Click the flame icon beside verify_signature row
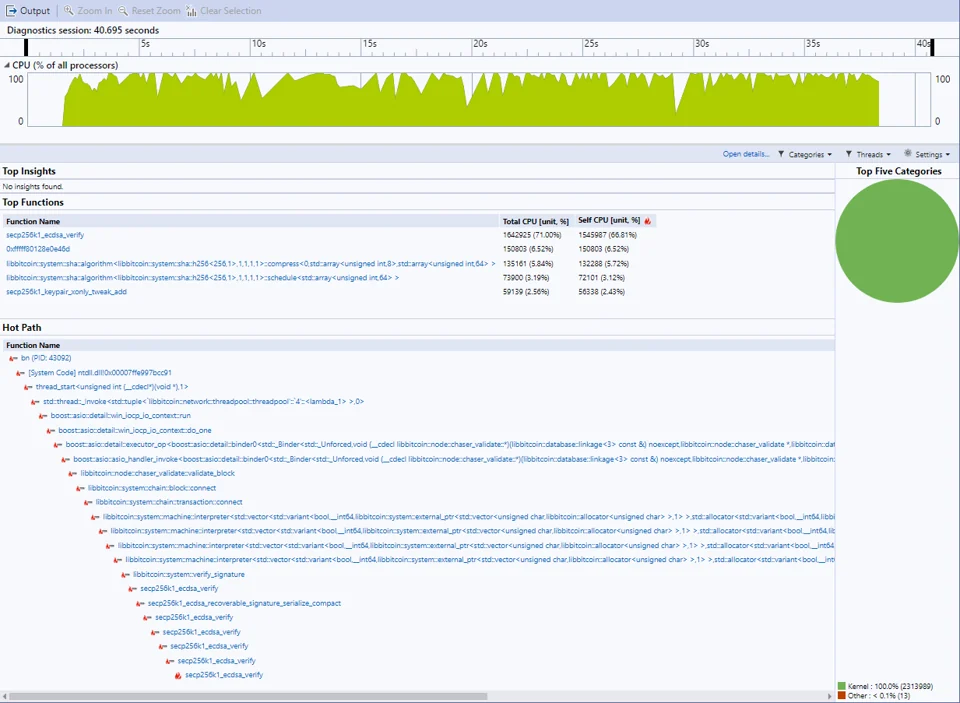This screenshot has width=960, height=703. 125,574
